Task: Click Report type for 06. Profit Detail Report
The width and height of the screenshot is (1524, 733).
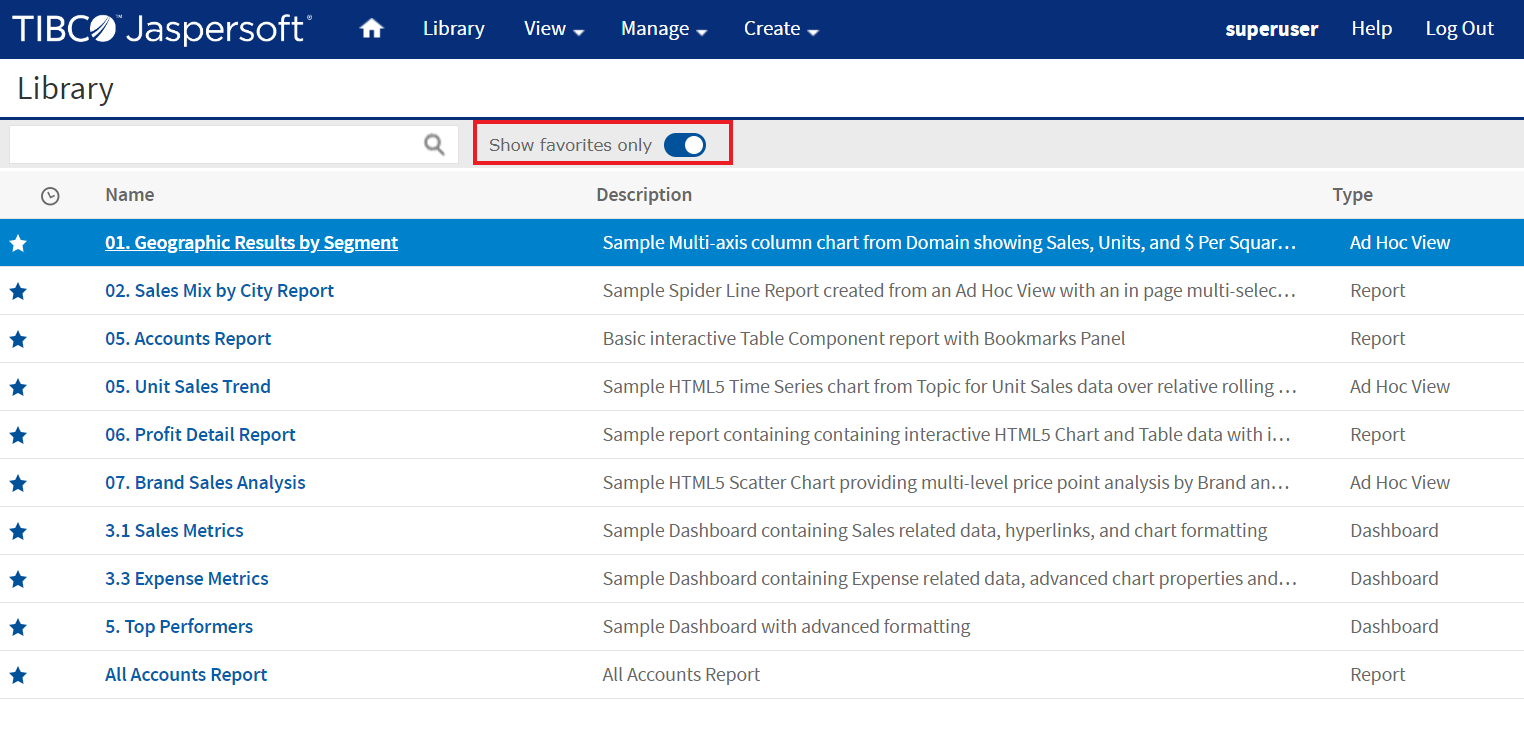Action: pos(1378,435)
